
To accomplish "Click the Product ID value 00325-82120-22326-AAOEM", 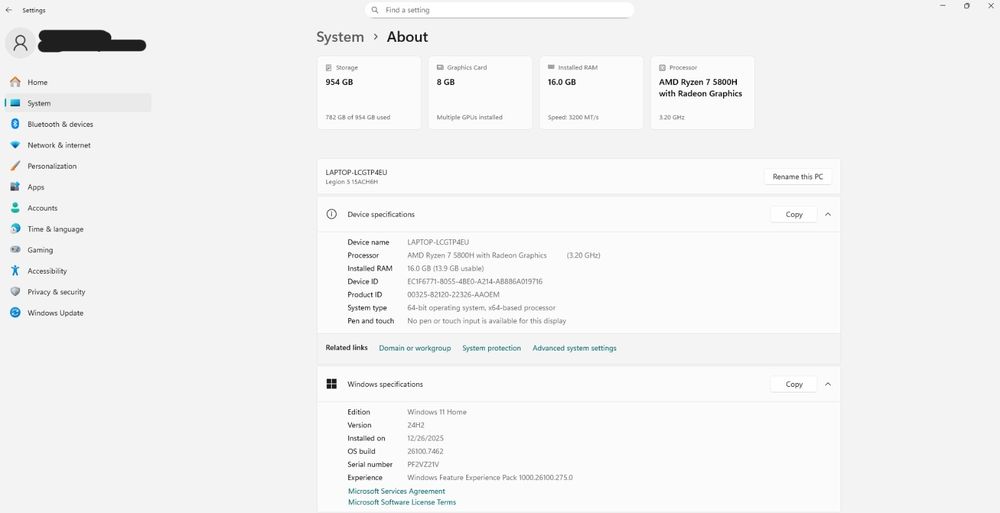I will [453, 295].
